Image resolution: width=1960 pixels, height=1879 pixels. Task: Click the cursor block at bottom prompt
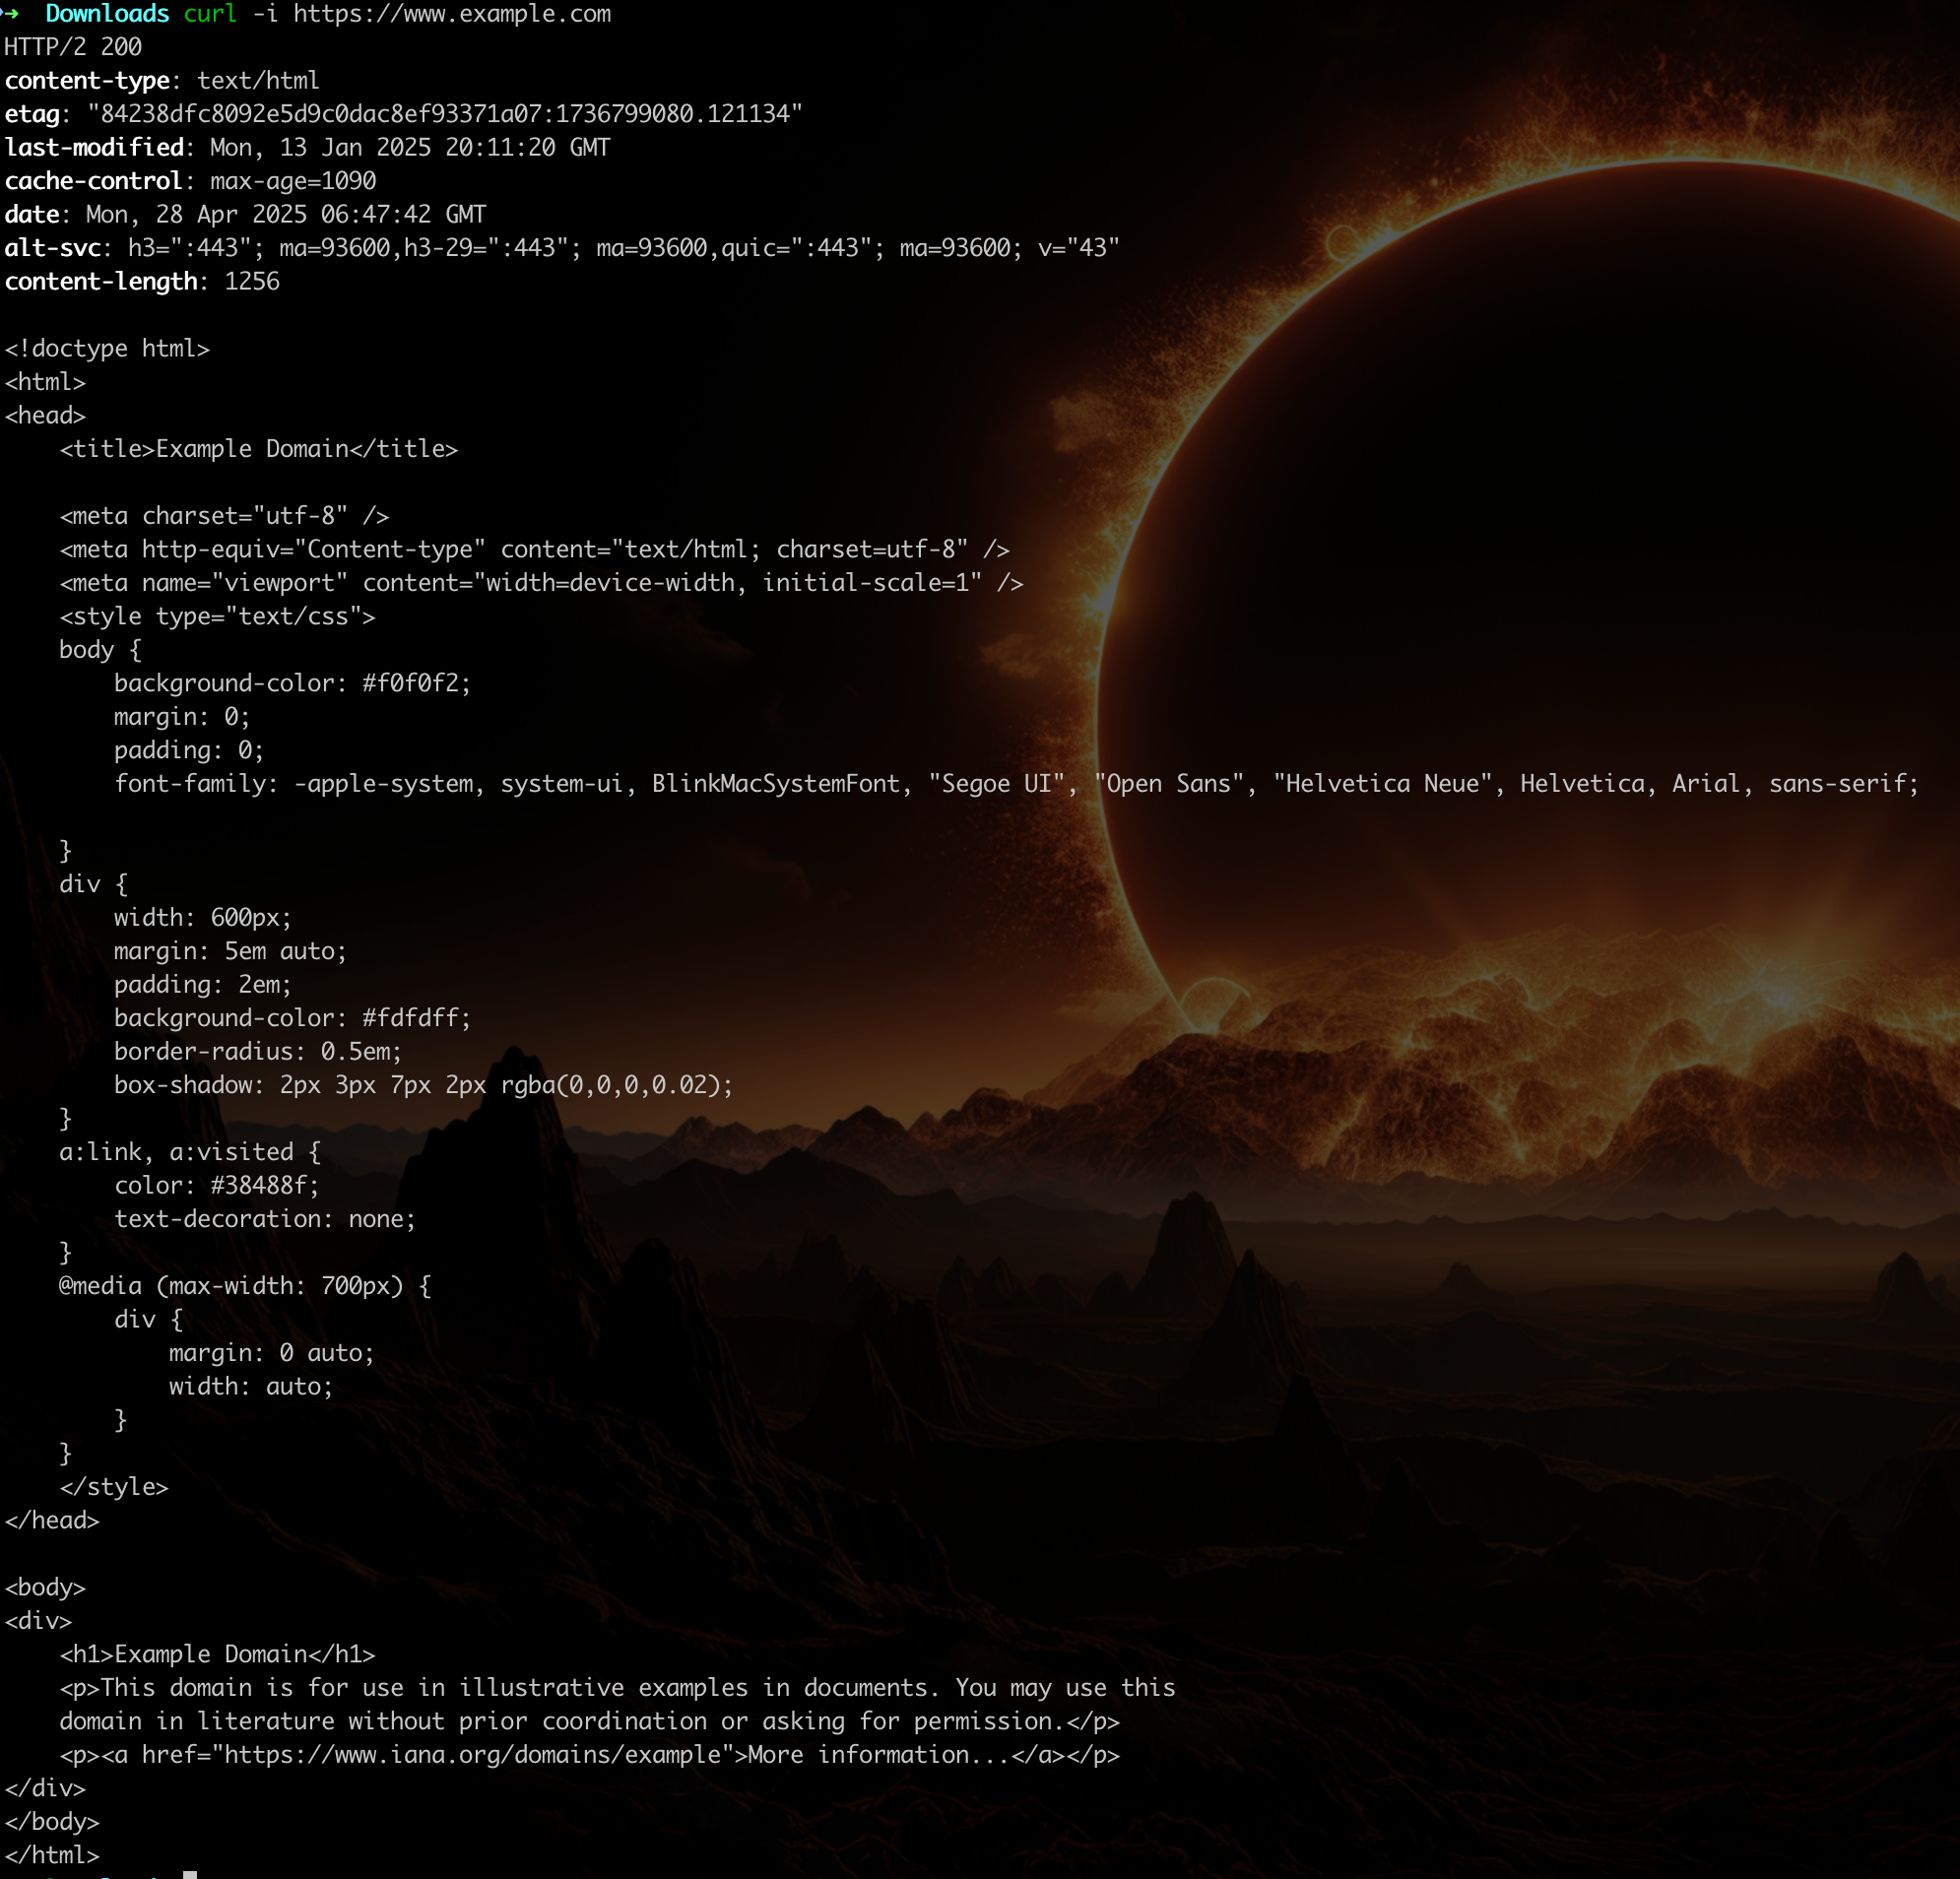[x=190, y=1874]
